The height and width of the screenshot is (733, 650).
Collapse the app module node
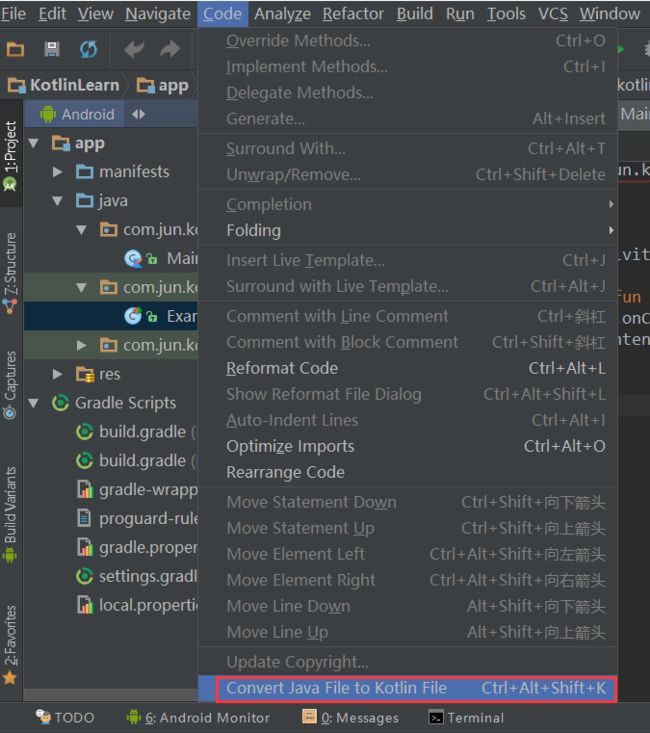pyautogui.click(x=33, y=143)
